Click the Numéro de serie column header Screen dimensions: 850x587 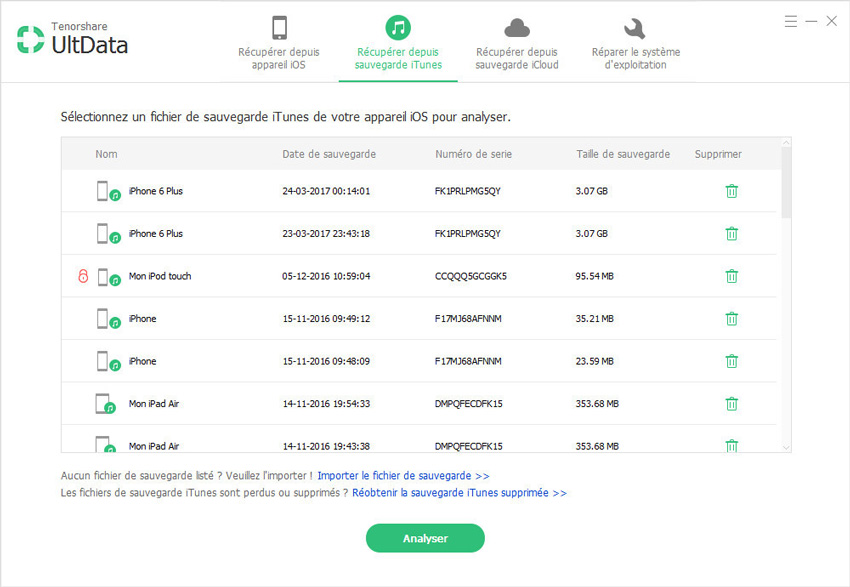[x=474, y=154]
